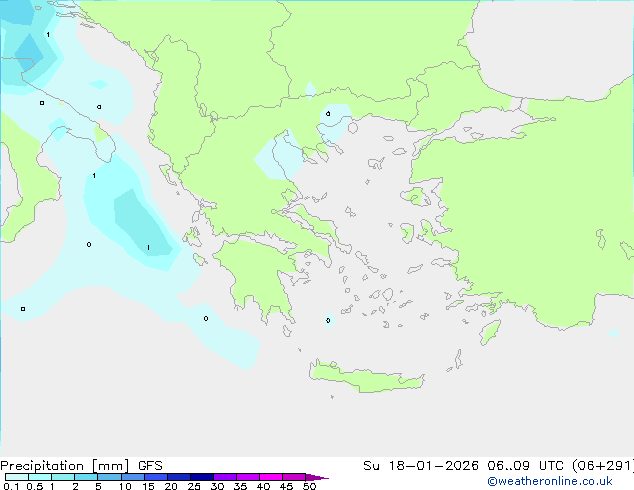Click the purple arrow tip above 50 mm
634x490 pixels.
point(317,477)
